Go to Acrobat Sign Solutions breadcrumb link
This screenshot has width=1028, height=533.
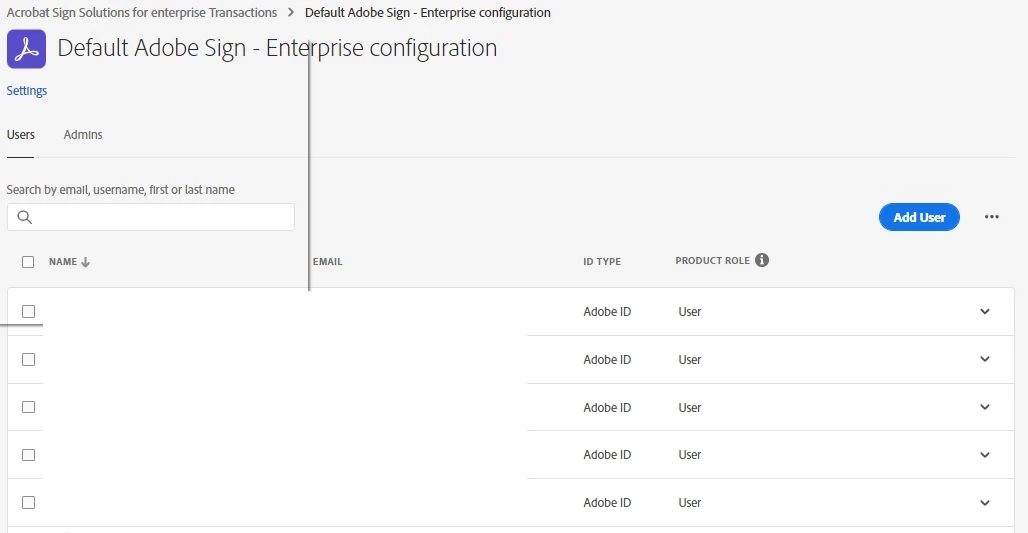point(142,13)
